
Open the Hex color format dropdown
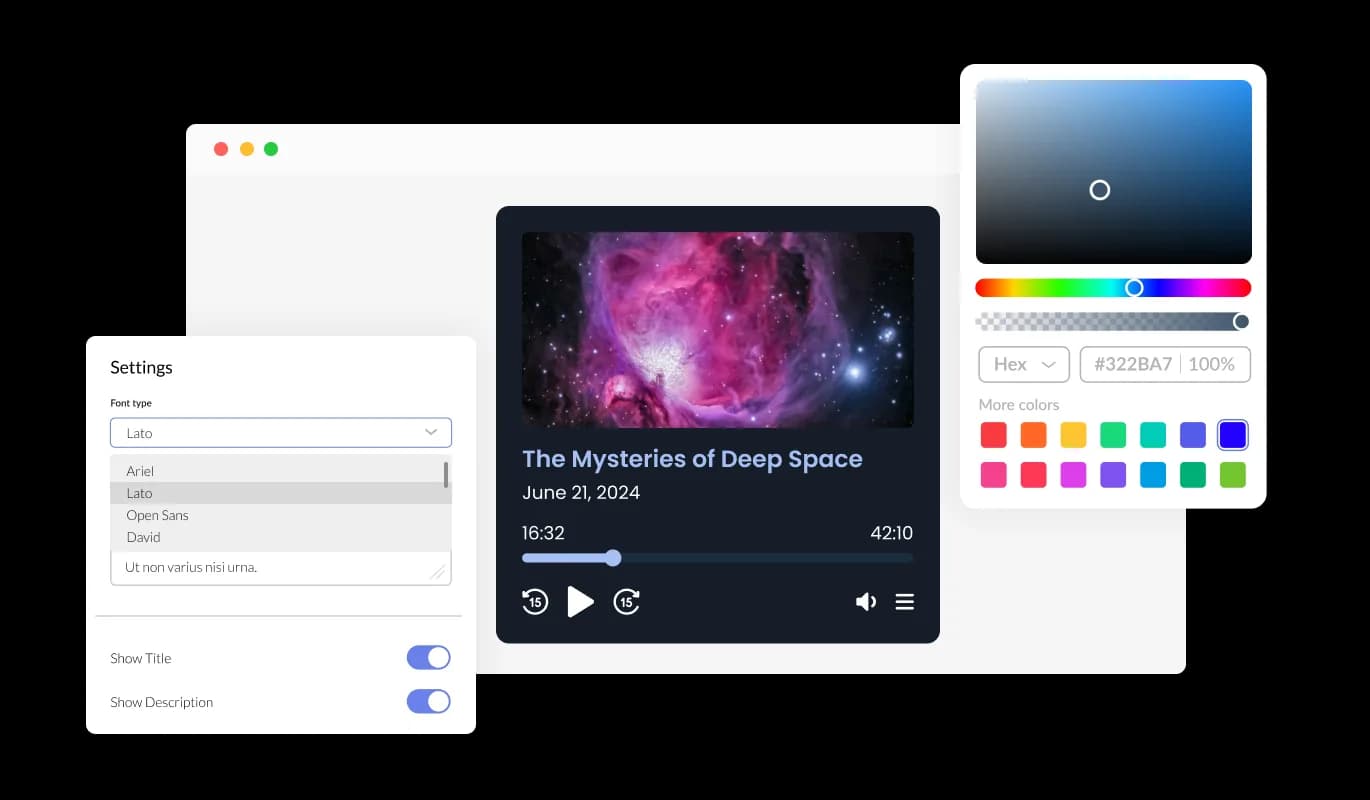pyautogui.click(x=1023, y=364)
